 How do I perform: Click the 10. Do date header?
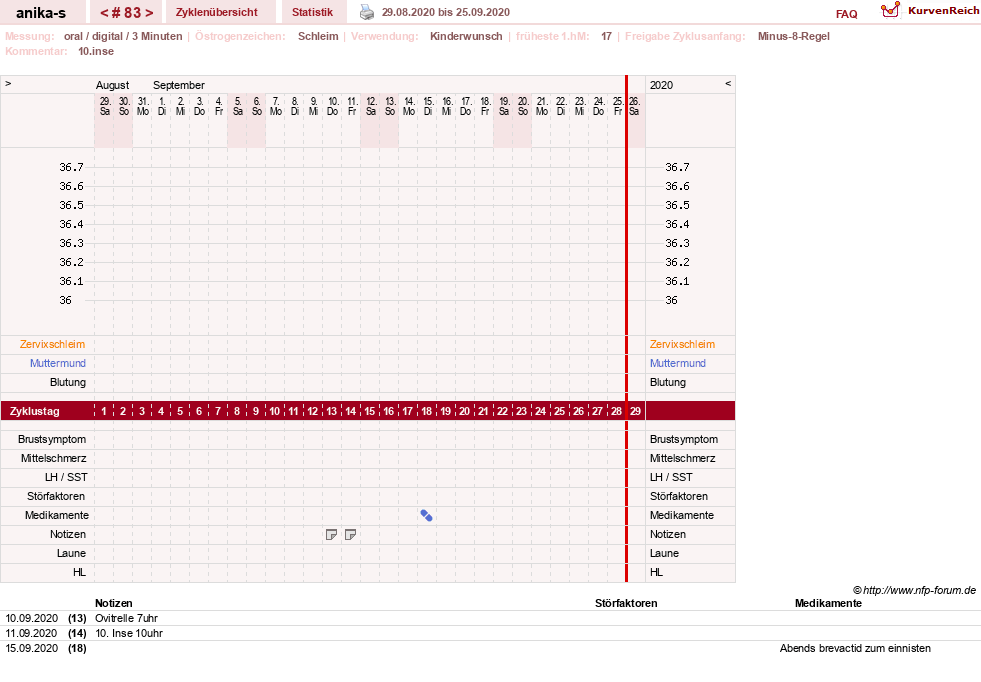pos(333,106)
